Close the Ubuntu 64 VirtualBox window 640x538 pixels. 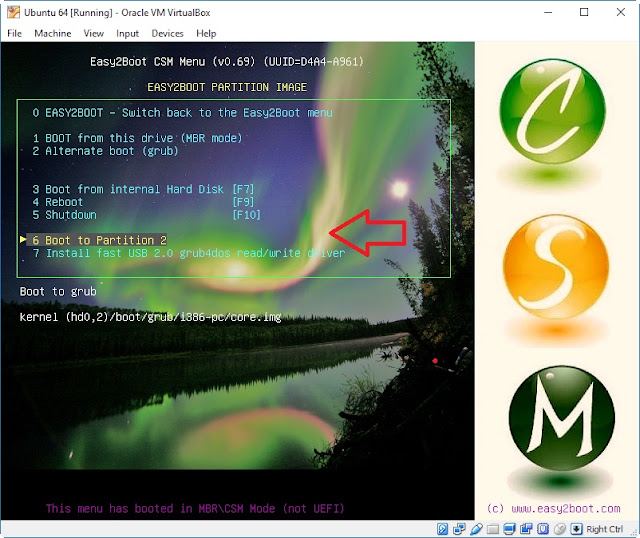pyautogui.click(x=621, y=12)
